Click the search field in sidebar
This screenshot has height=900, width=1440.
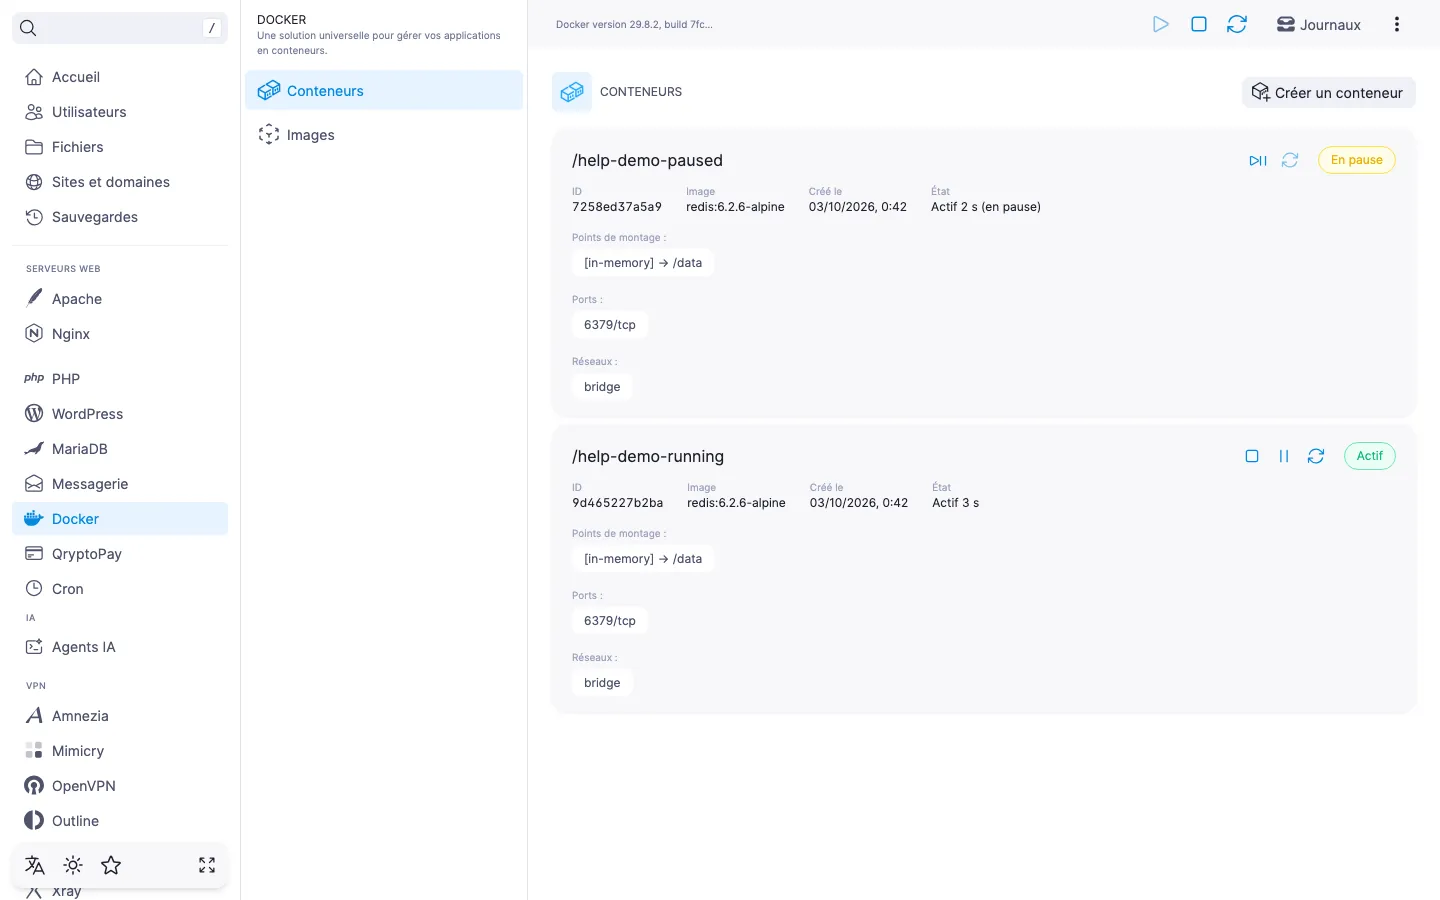click(x=120, y=28)
